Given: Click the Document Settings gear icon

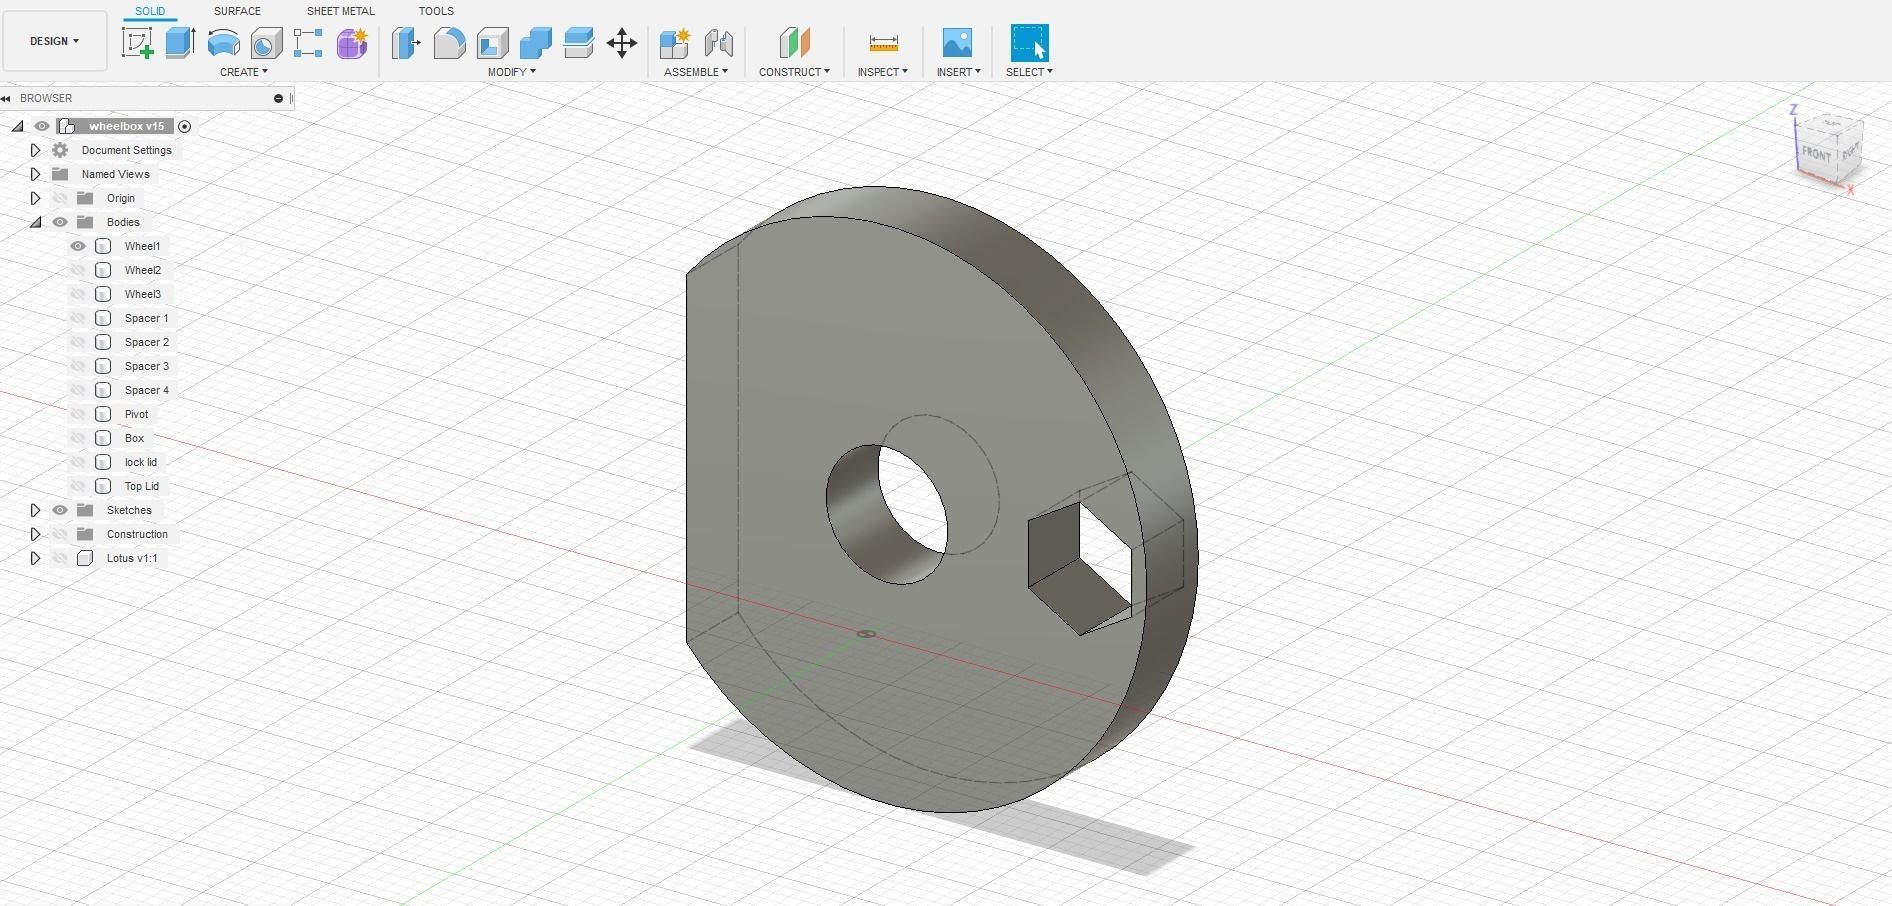Looking at the screenshot, I should point(60,150).
